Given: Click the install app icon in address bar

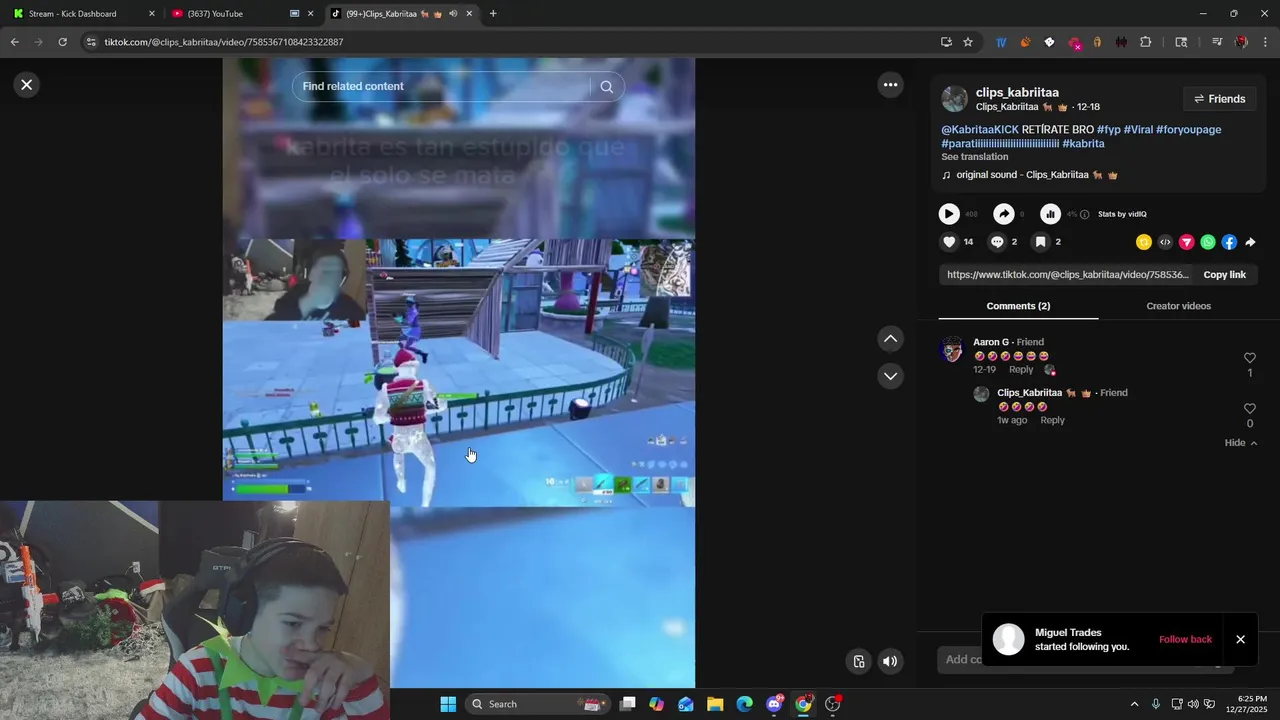Looking at the screenshot, I should point(946,42).
